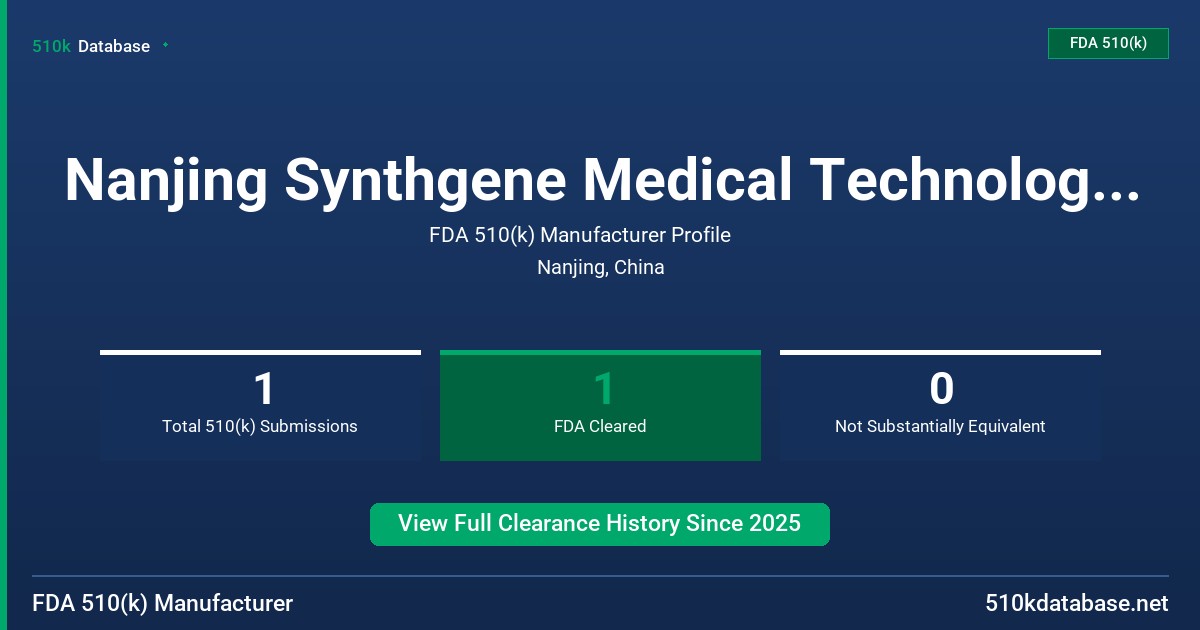Click the small green dot beside Database
Screen dimensions: 1200x630
165,45
